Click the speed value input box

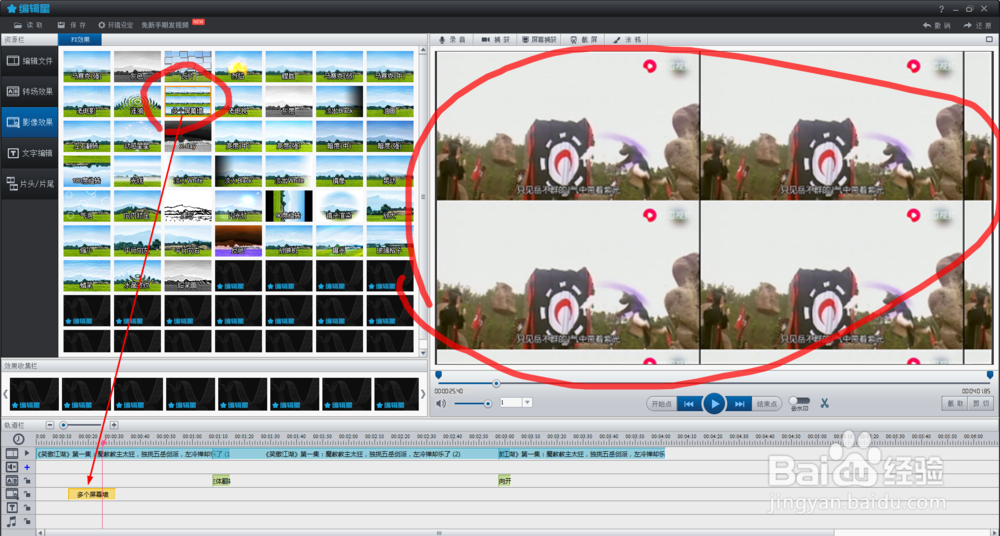point(511,403)
